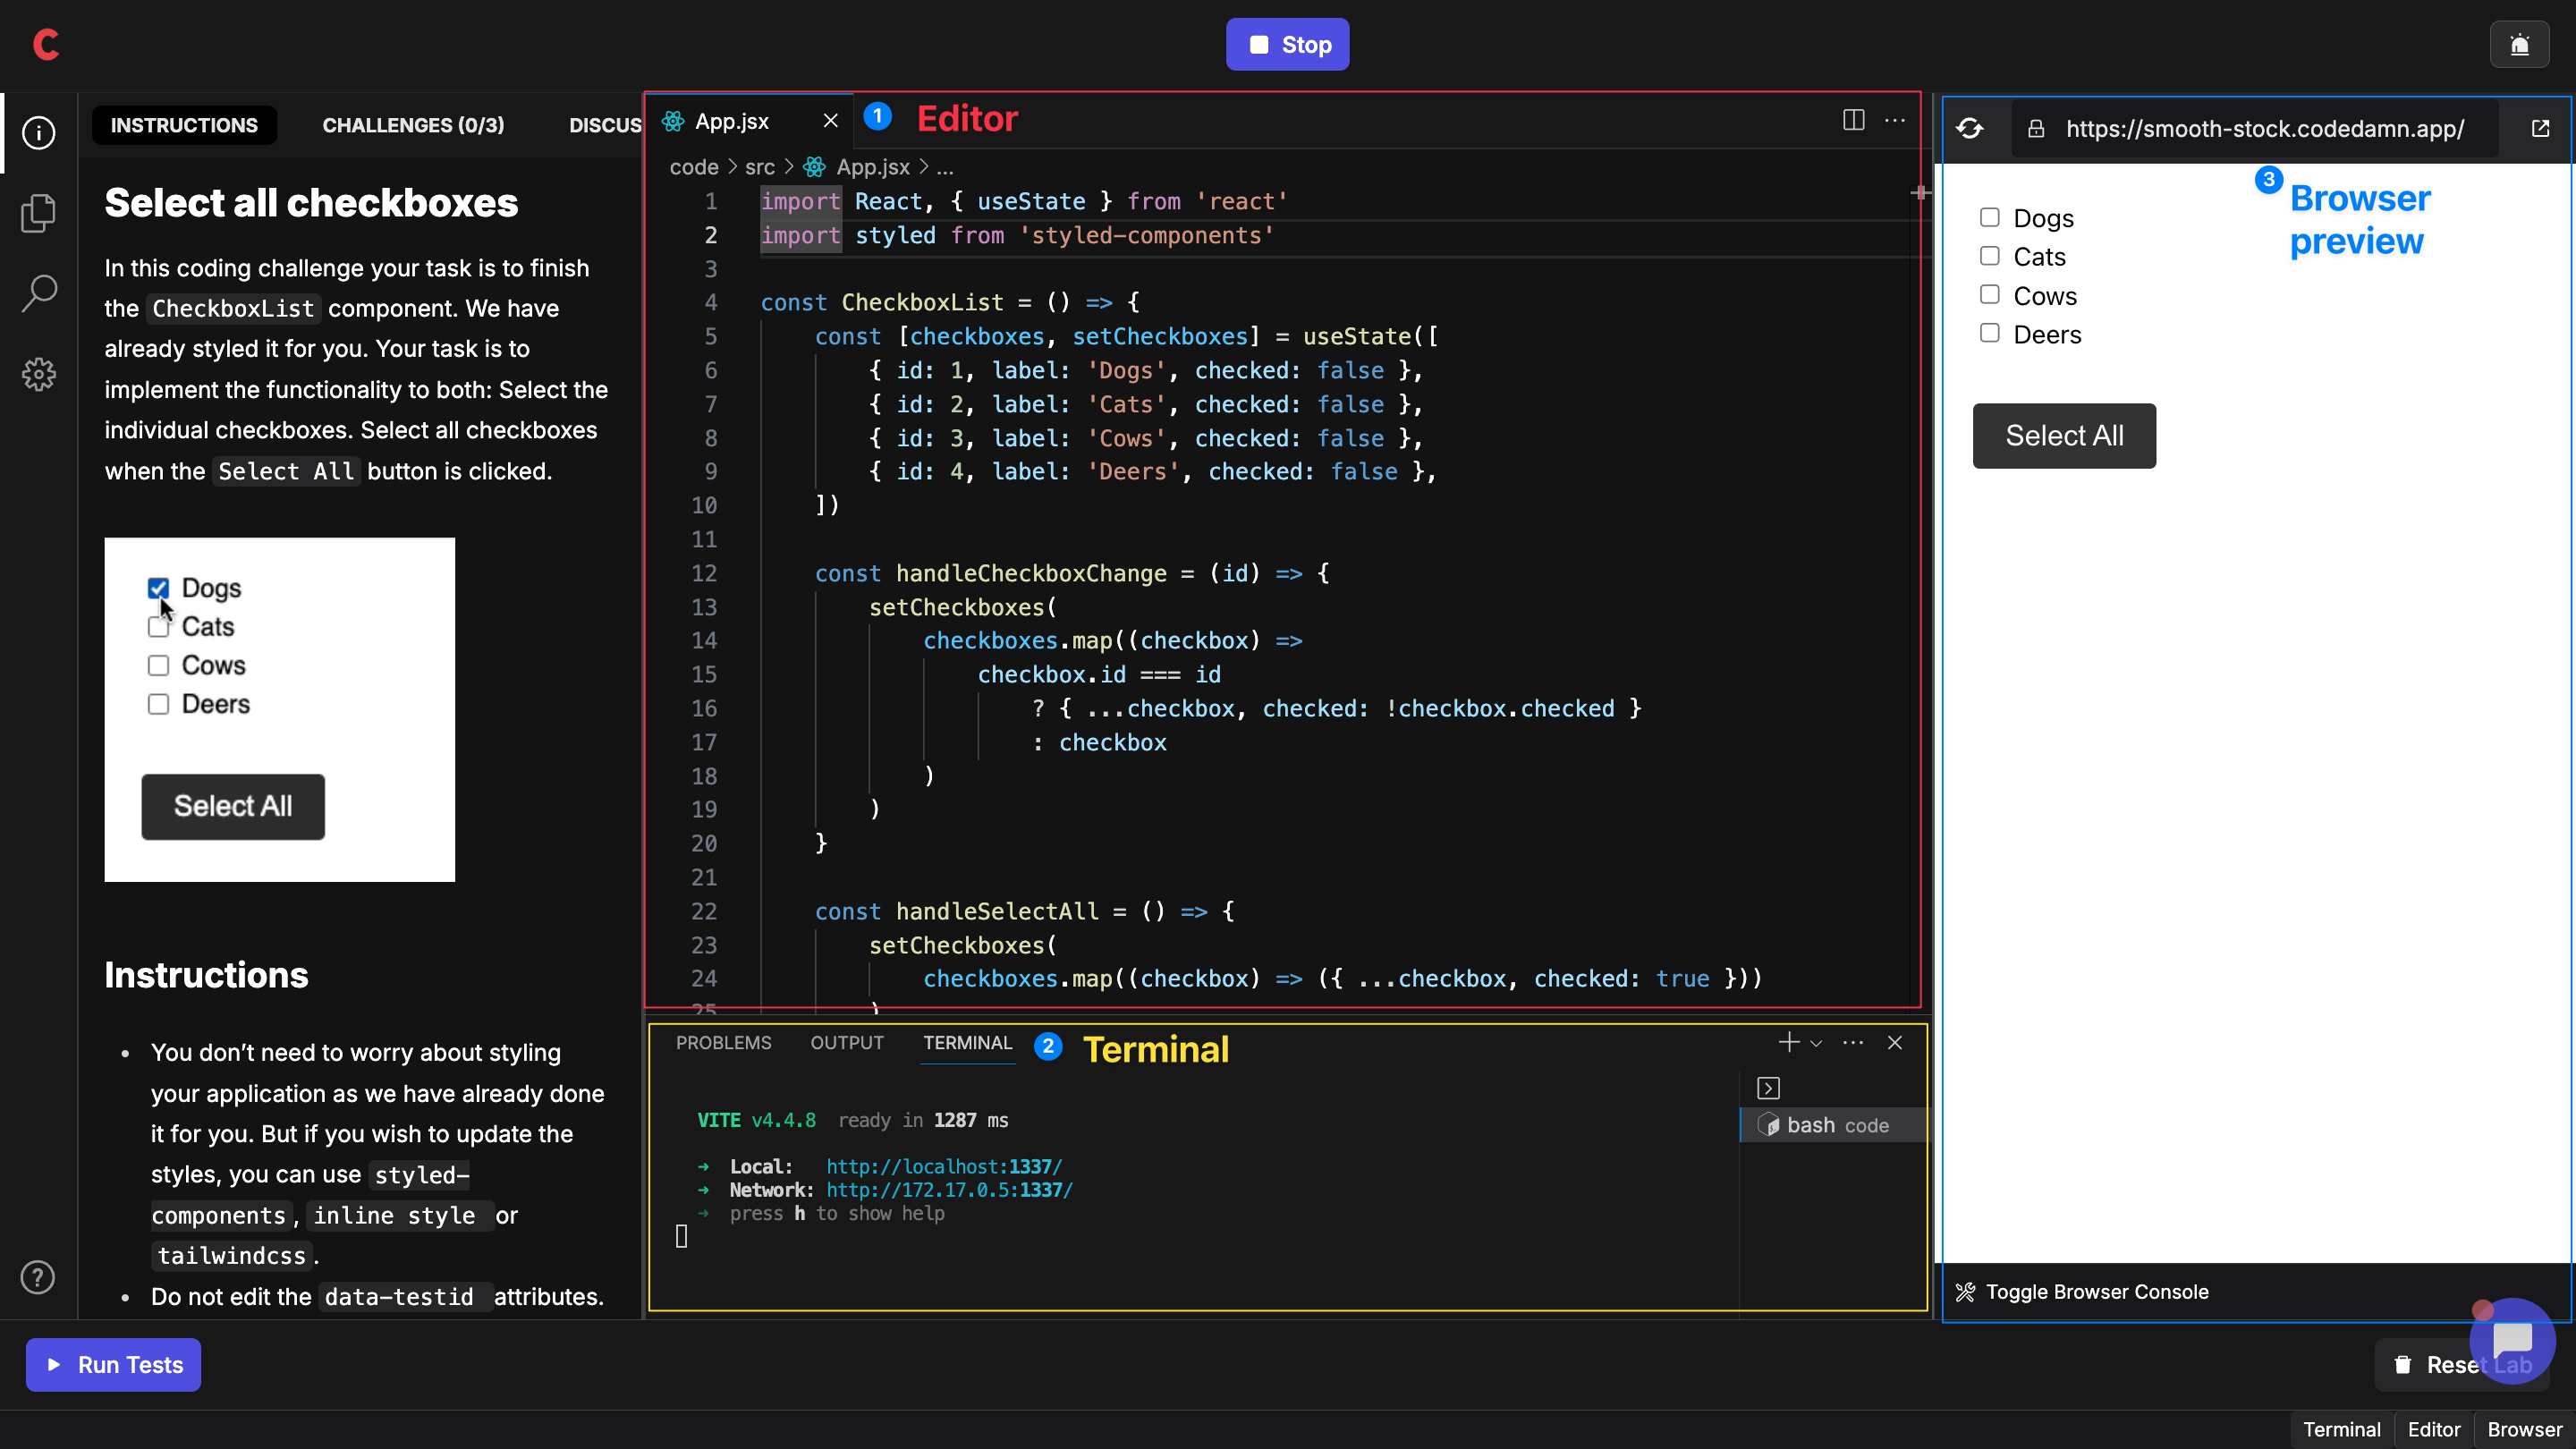Click the open in new tab browser icon
The image size is (2576, 1449).
coord(2542,127)
